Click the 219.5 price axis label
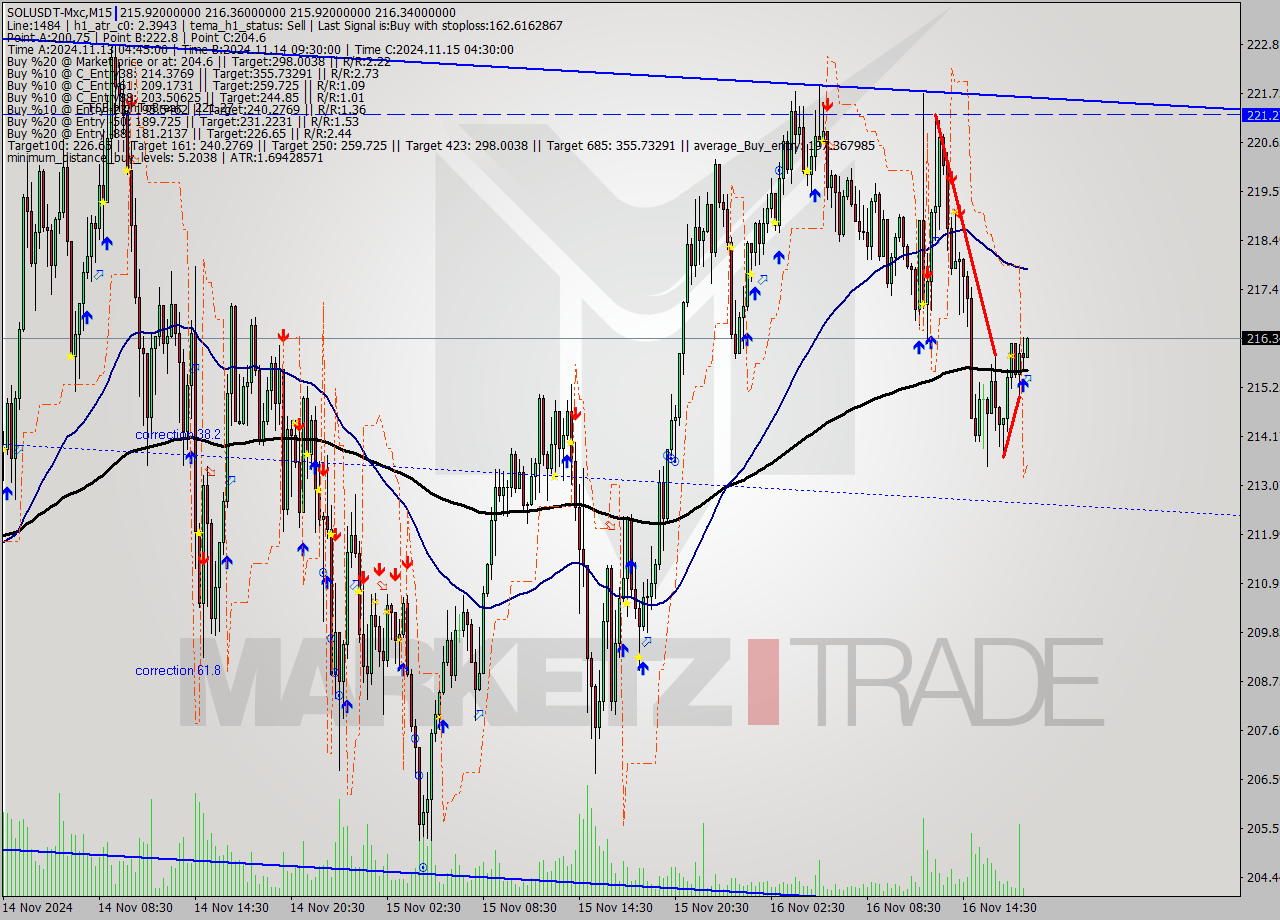Screen dimensions: 1280x920 pyautogui.click(x=1263, y=191)
